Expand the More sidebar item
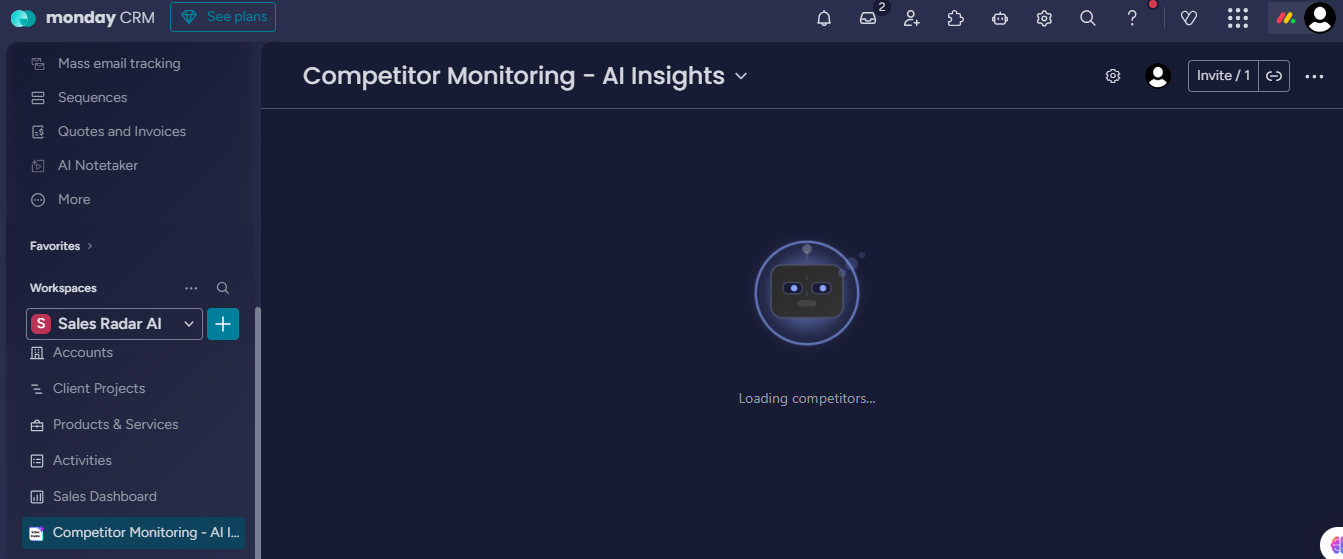The image size is (1343, 559). click(74, 199)
